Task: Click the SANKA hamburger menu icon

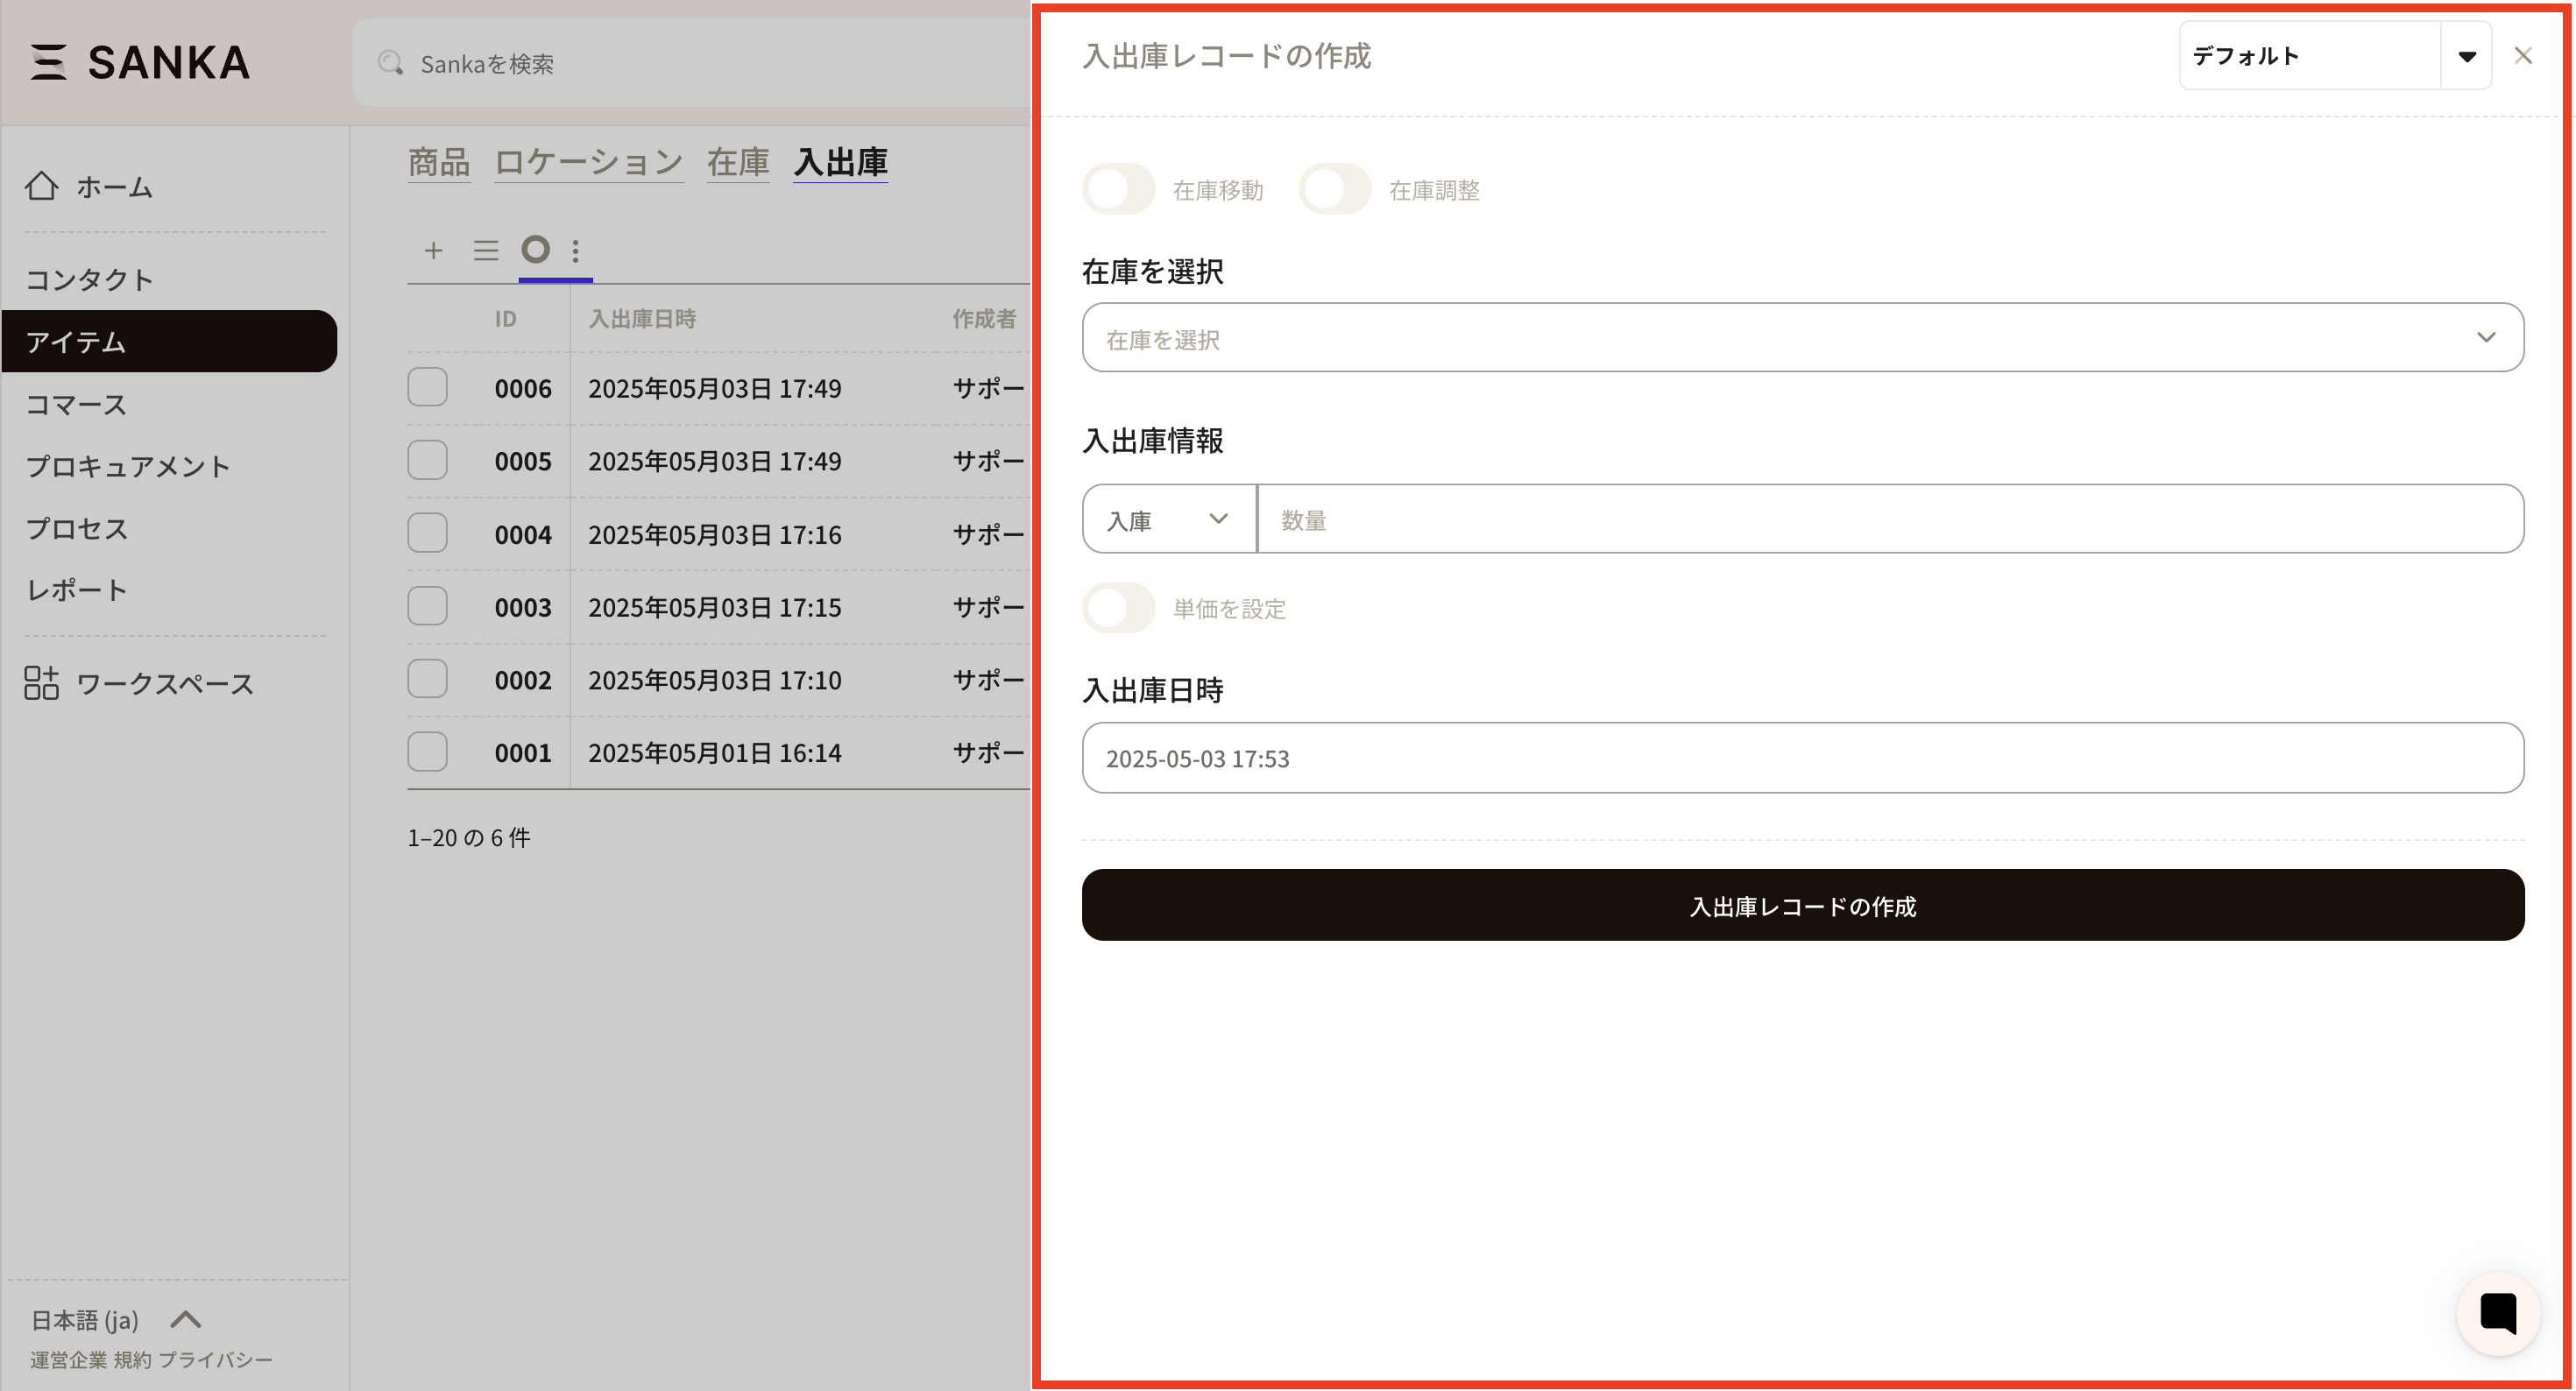Action: [48, 62]
